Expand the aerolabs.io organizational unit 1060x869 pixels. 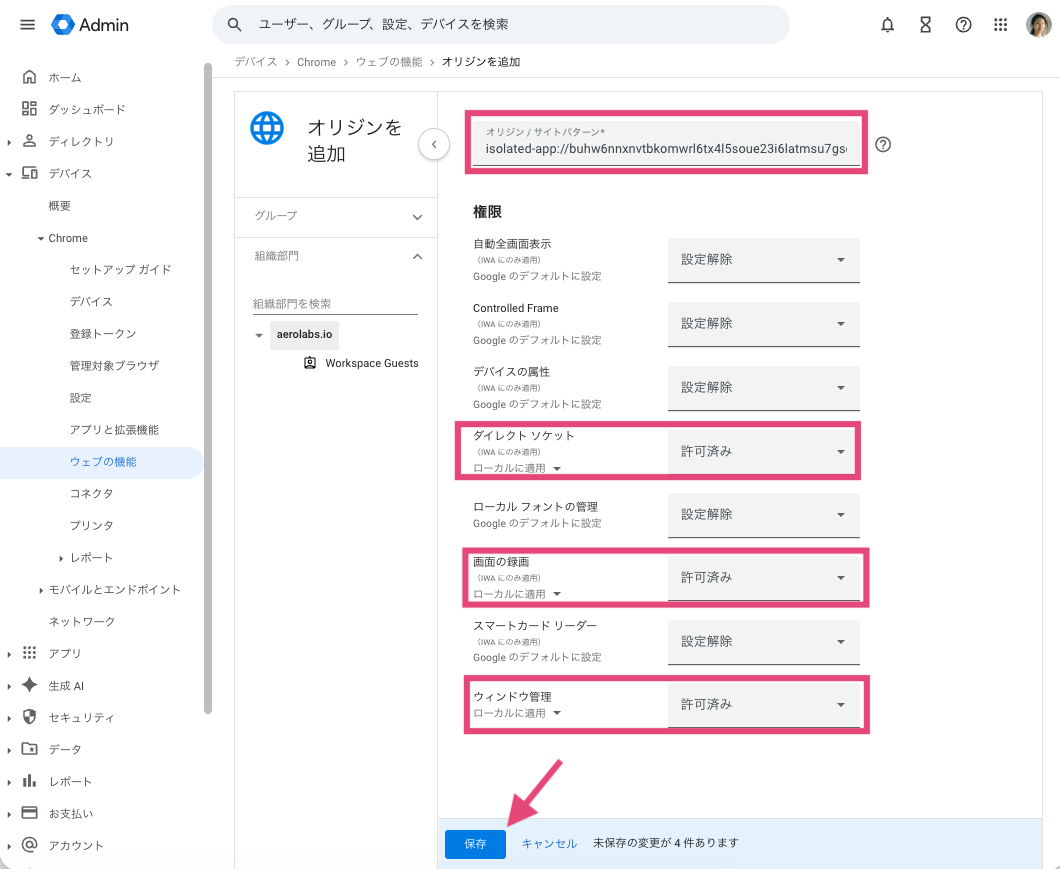259,334
